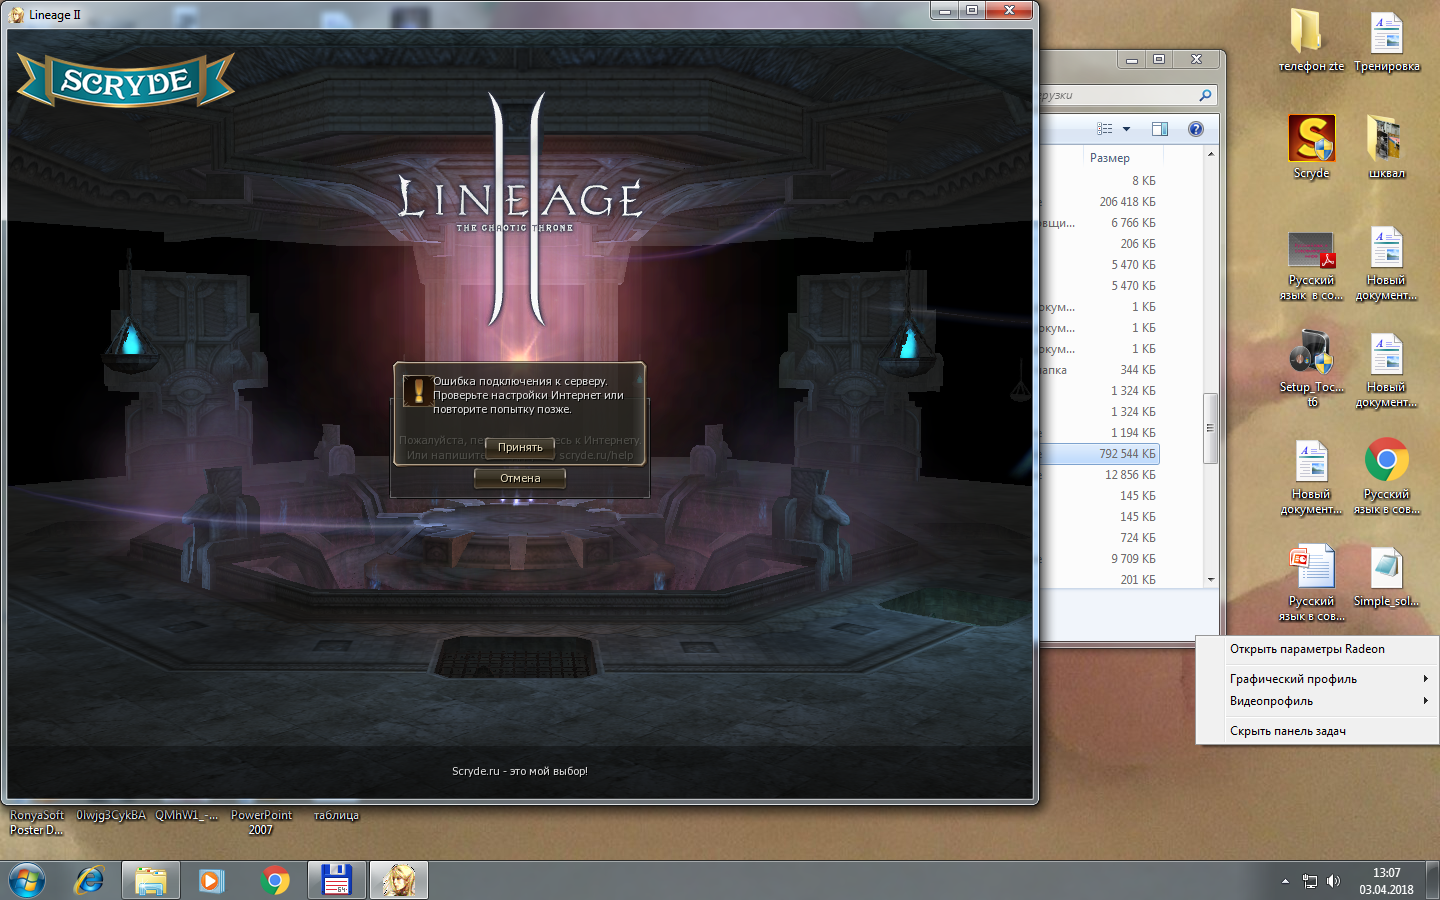Viewport: 1440px width, 900px height.
Task: Click the Explorer vertical scrollbar thumb
Action: [x=1210, y=428]
